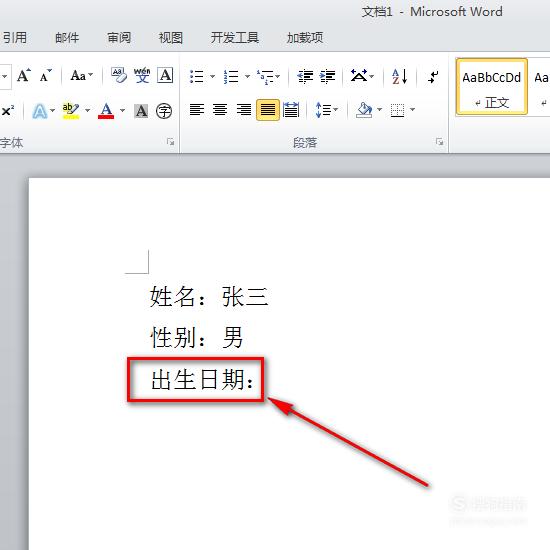Open the 段落 dialog launcher

click(x=440, y=142)
